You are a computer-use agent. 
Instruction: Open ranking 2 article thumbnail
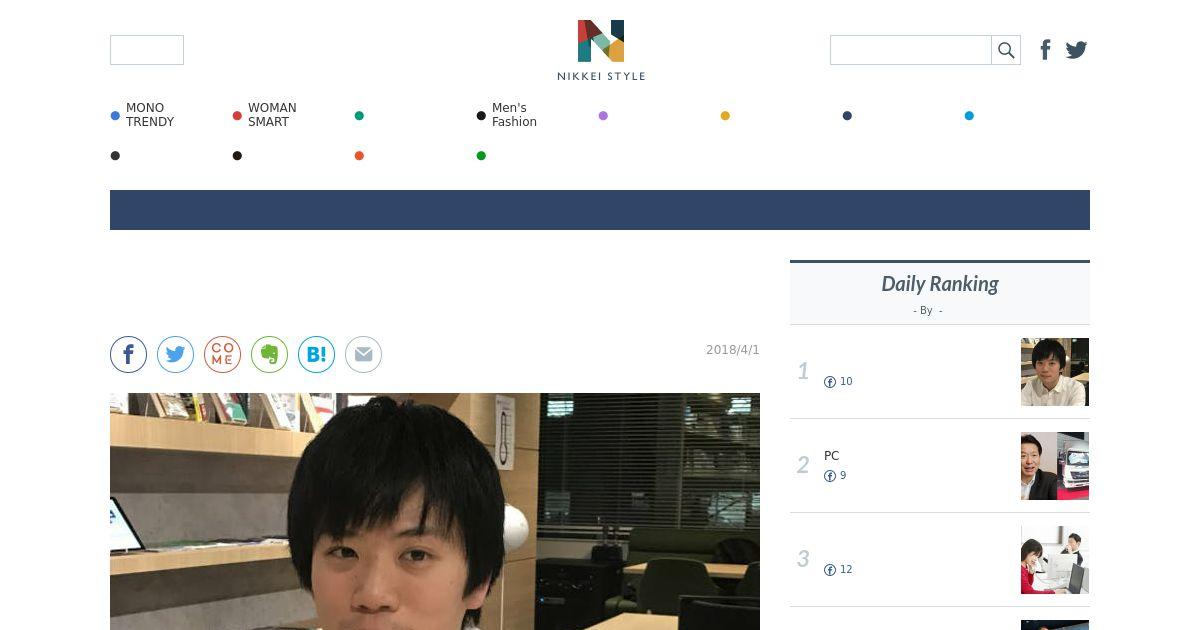pyautogui.click(x=1055, y=466)
